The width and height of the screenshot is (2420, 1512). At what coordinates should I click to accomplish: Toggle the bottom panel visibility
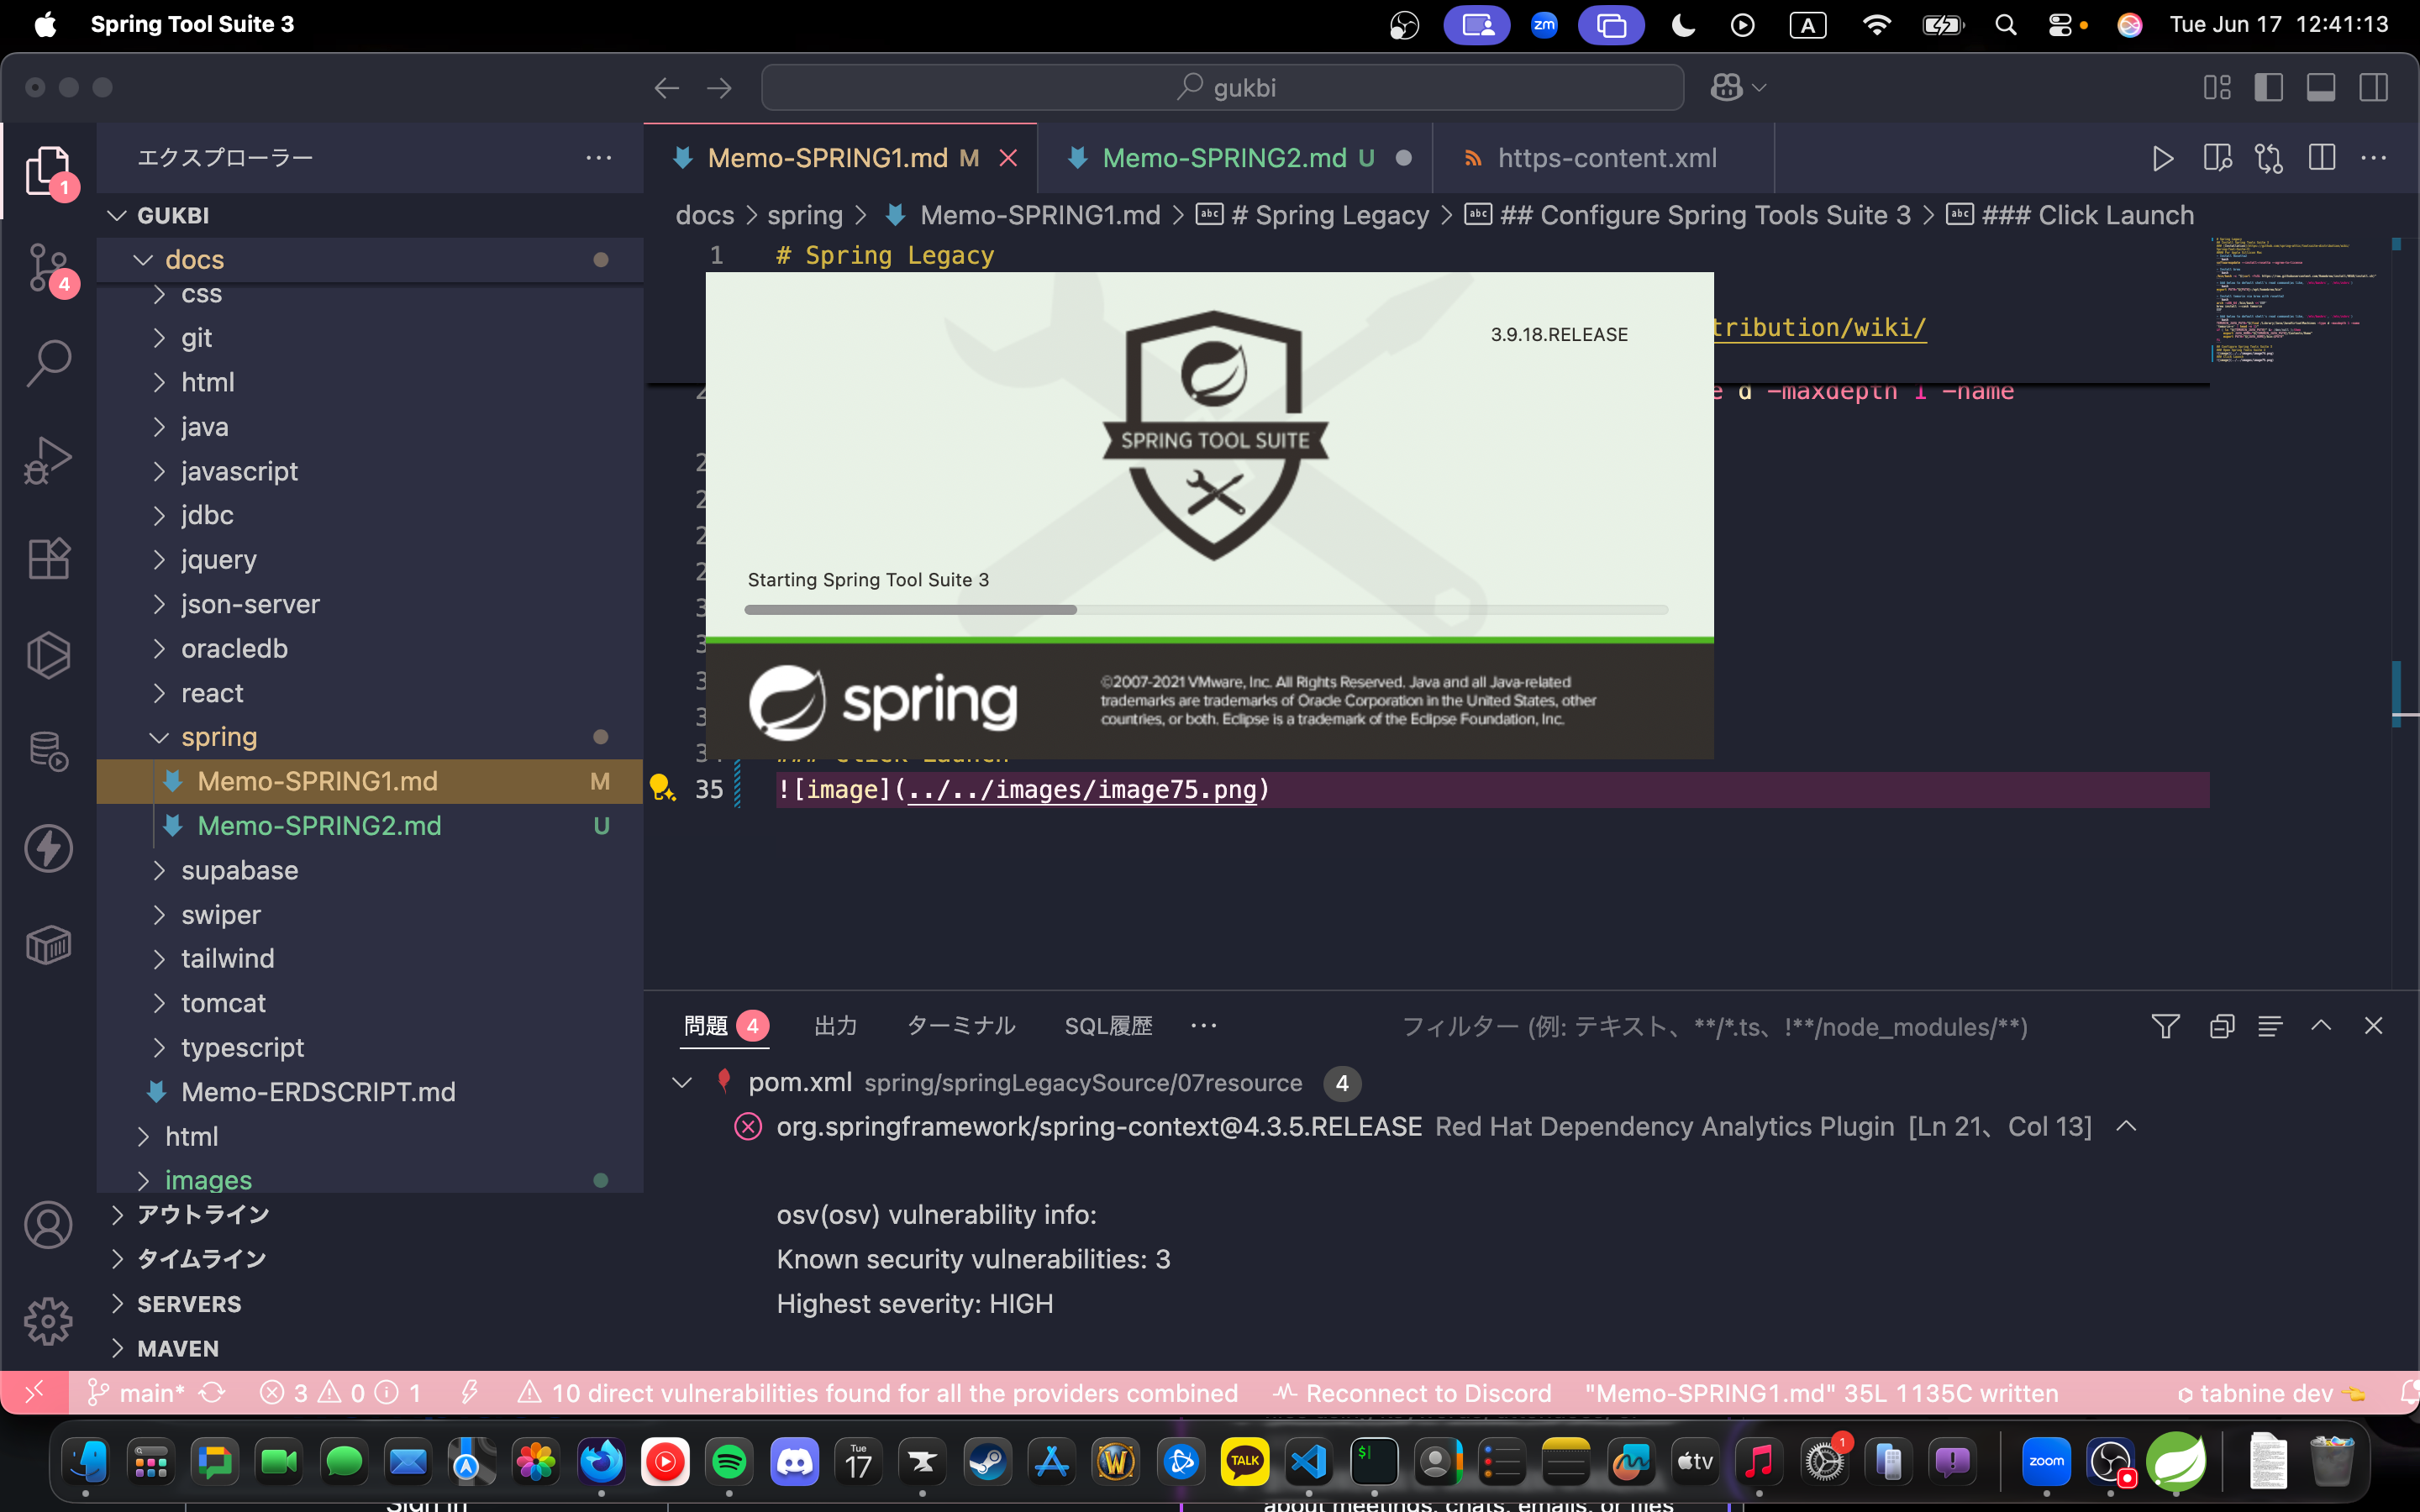pos(2321,87)
